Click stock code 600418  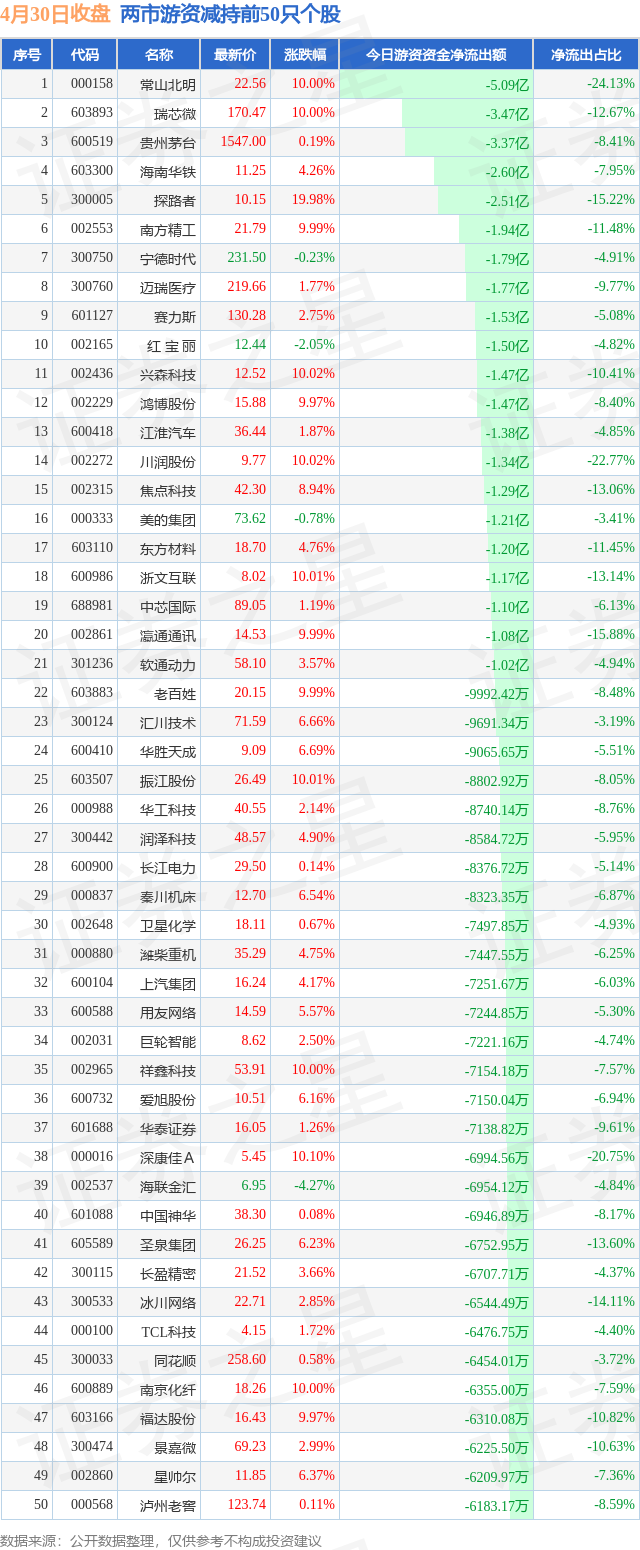pos(92,432)
